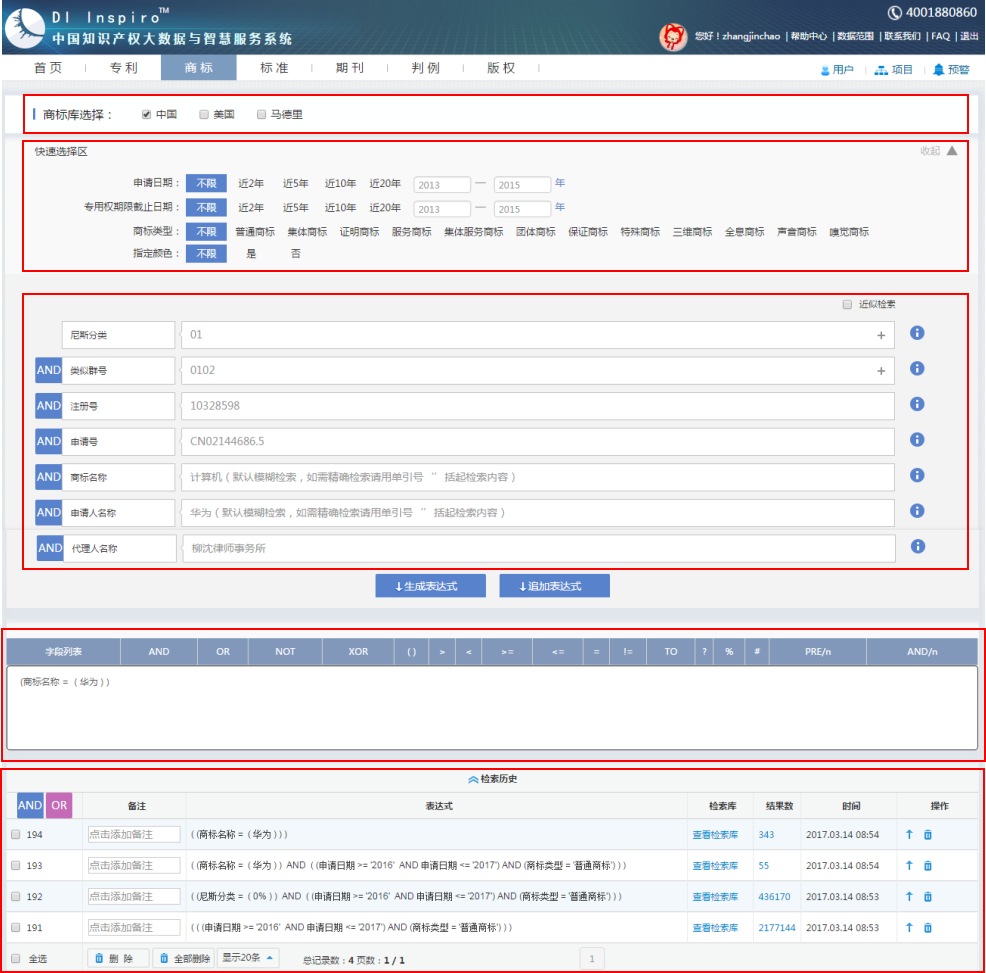Open the 显示20条 page size dropdown
The image size is (986, 973).
[248, 958]
